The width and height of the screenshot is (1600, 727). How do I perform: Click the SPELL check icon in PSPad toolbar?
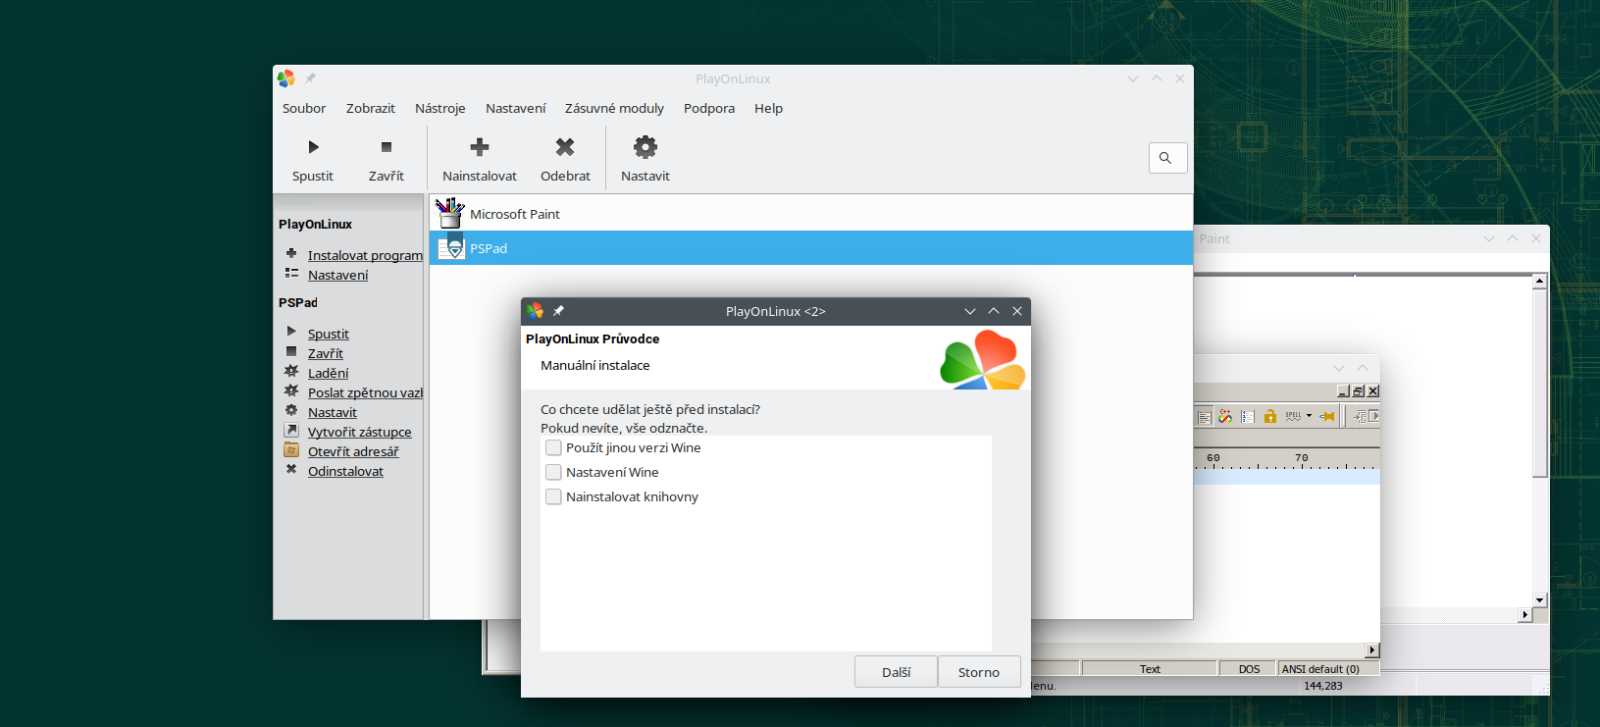coord(1293,416)
